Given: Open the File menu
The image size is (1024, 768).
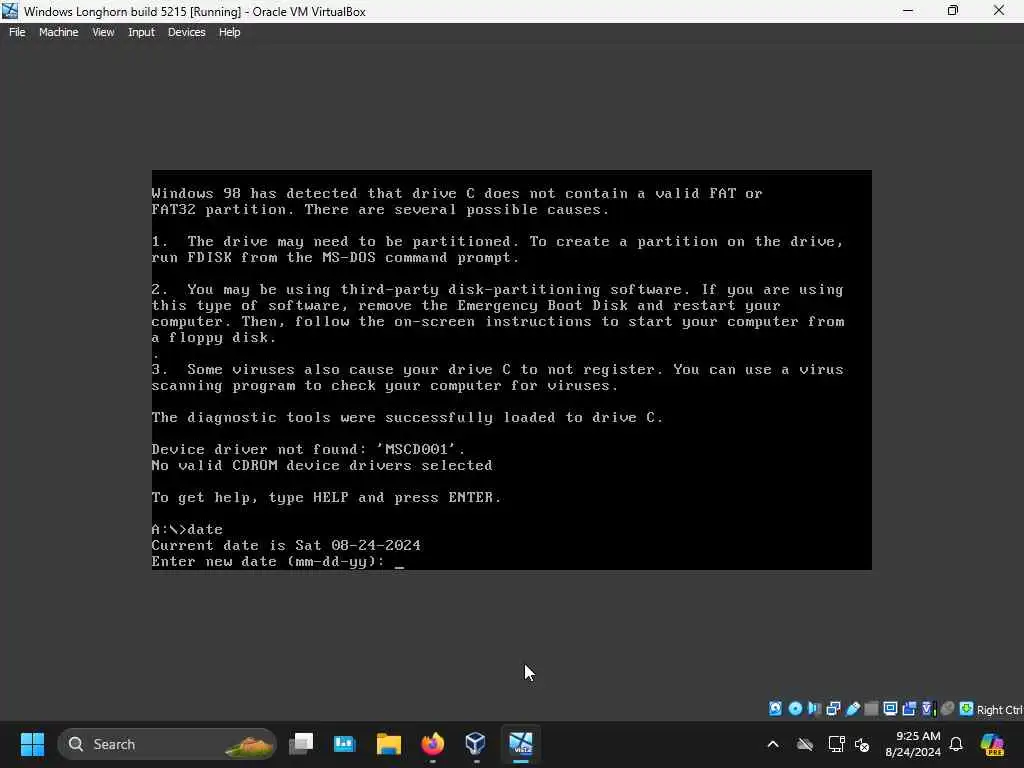Looking at the screenshot, I should [x=17, y=32].
